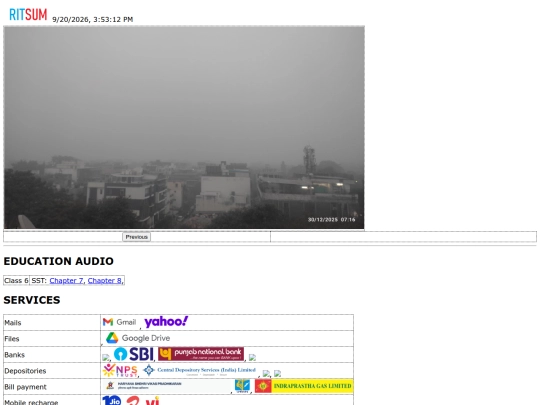Open Central Depository Services logo

tap(199, 370)
